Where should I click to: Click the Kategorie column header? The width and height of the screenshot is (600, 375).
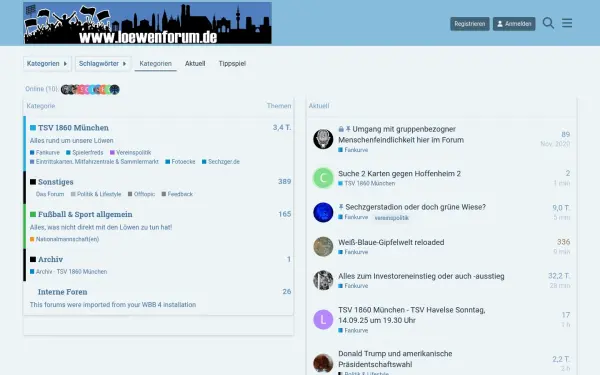[x=41, y=106]
